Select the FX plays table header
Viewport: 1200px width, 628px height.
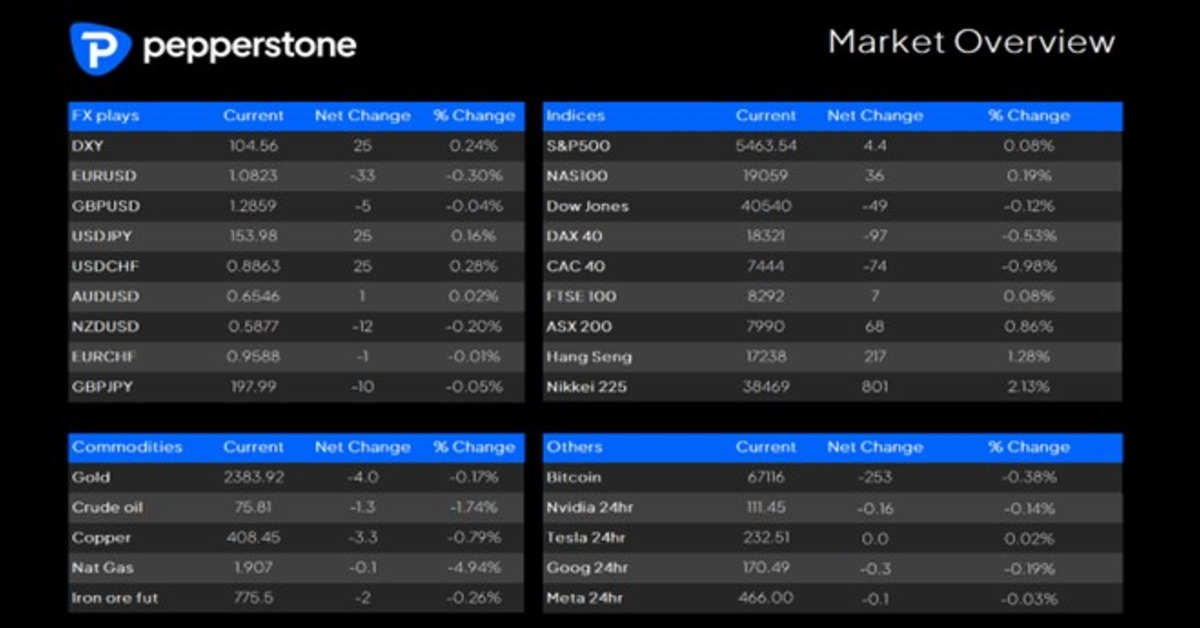tap(105, 116)
